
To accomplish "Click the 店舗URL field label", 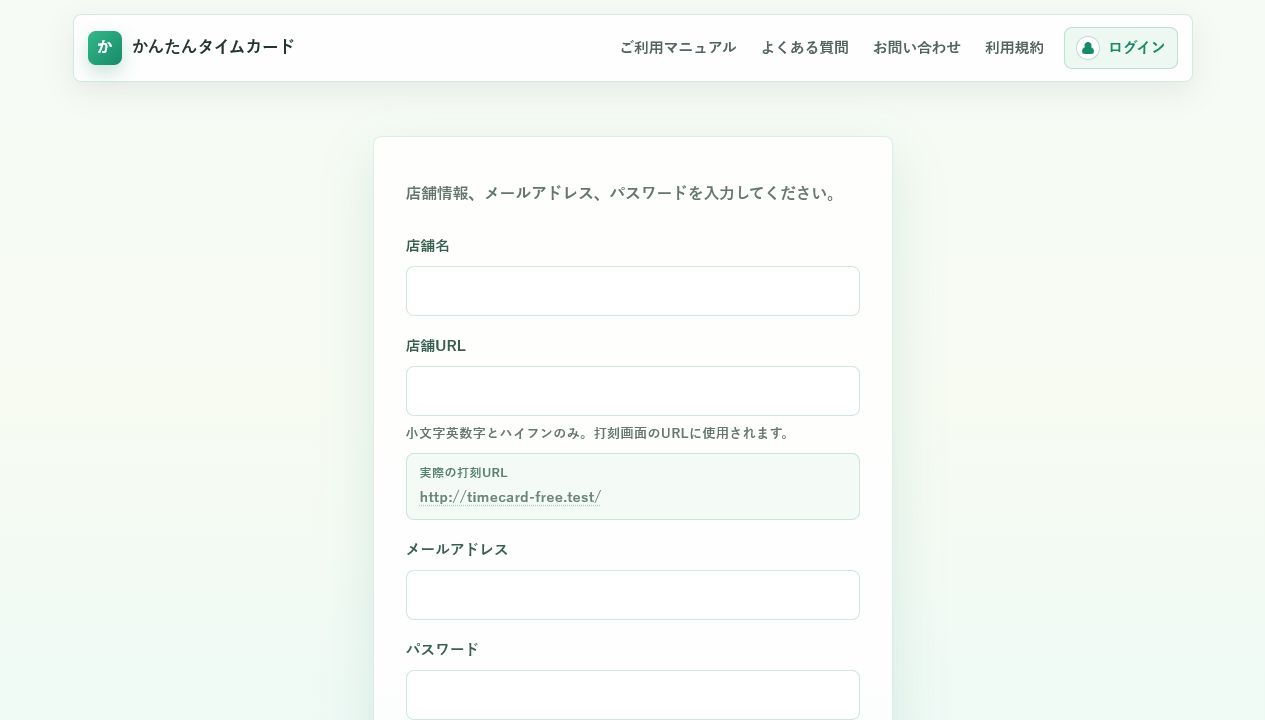I will pyautogui.click(x=436, y=345).
